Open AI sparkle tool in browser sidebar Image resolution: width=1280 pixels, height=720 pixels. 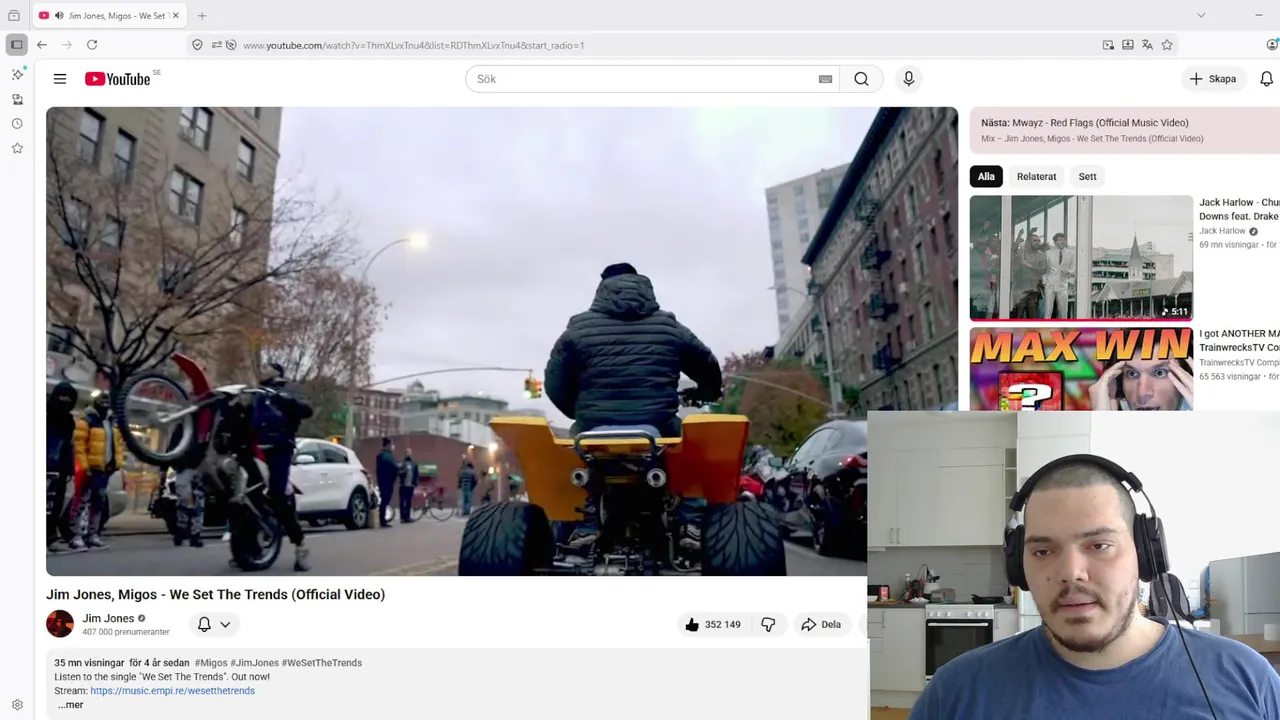click(17, 75)
